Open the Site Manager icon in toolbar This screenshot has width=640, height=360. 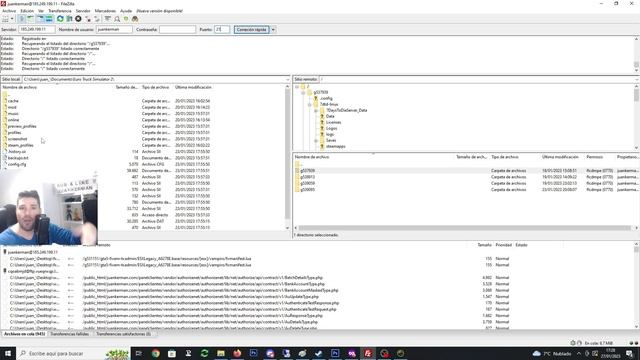pos(5,19)
